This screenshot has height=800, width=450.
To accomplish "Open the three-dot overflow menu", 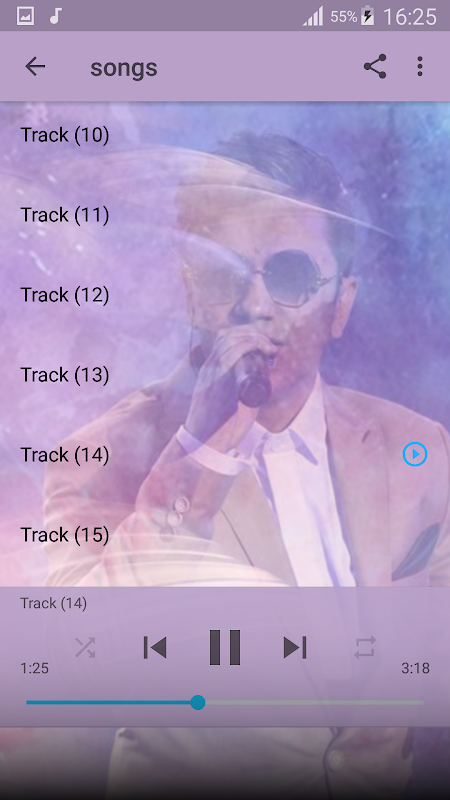I will tap(420, 66).
